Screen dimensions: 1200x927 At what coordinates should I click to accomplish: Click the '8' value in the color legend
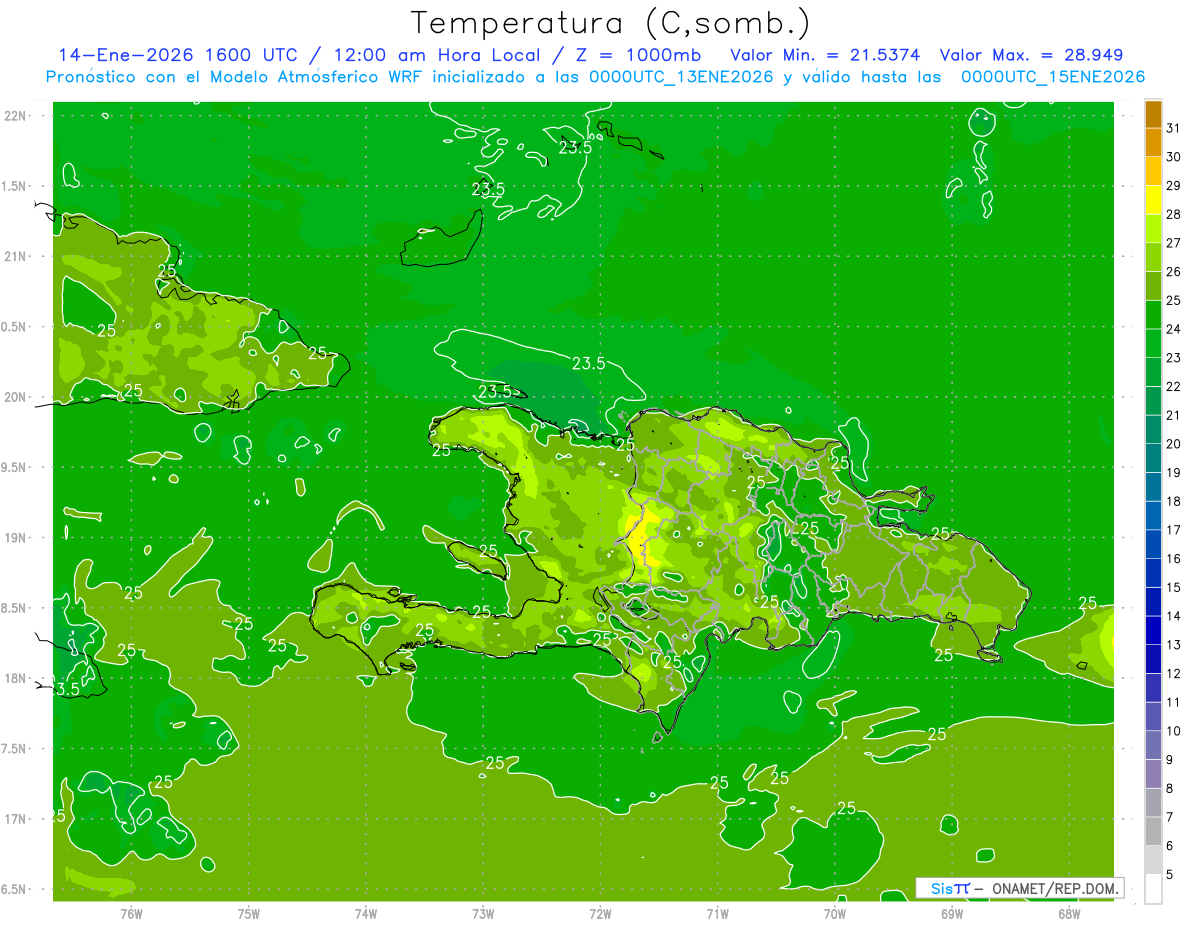pos(1170,788)
